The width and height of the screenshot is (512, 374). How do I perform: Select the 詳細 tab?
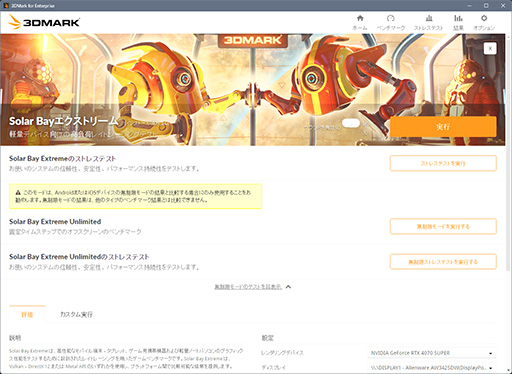click(x=27, y=314)
